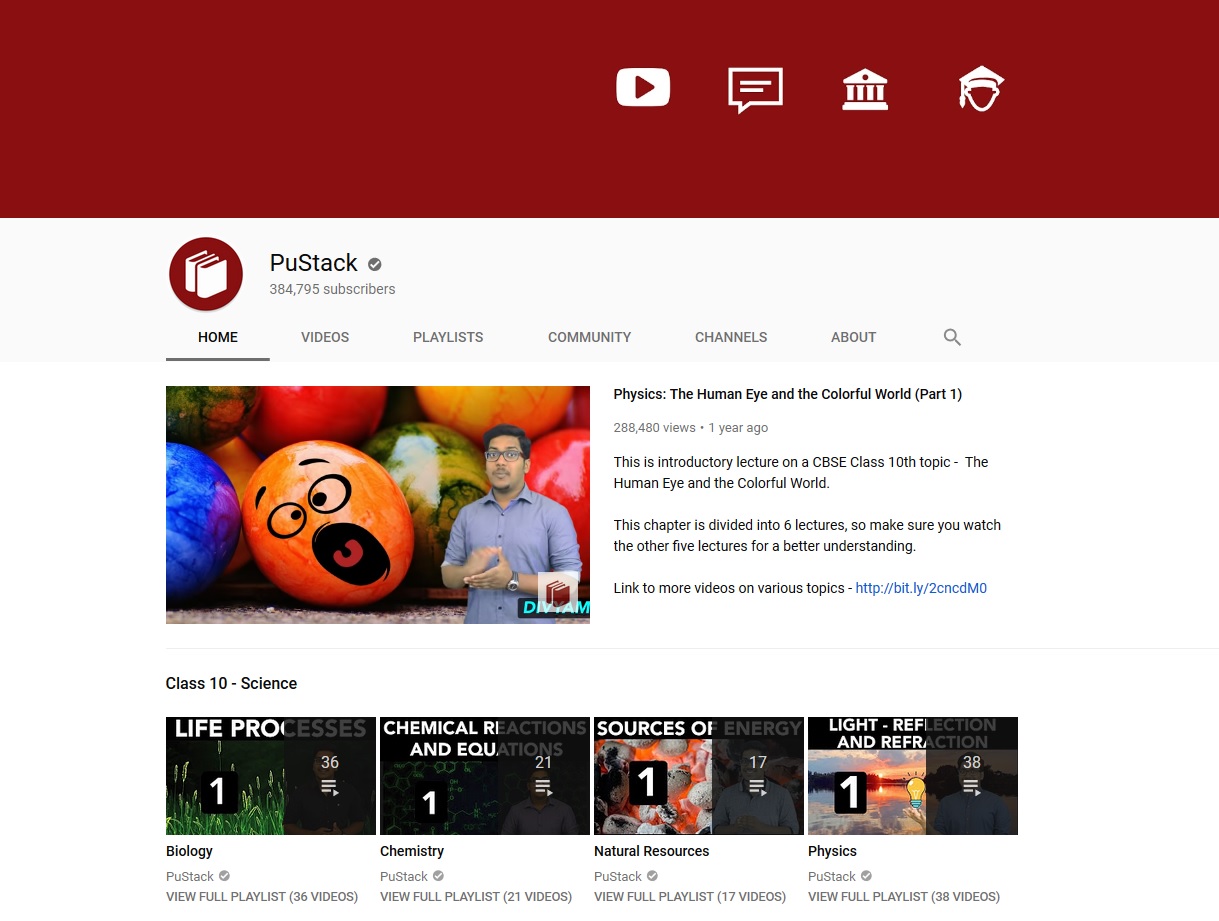Open the ABOUT tab

point(853,337)
